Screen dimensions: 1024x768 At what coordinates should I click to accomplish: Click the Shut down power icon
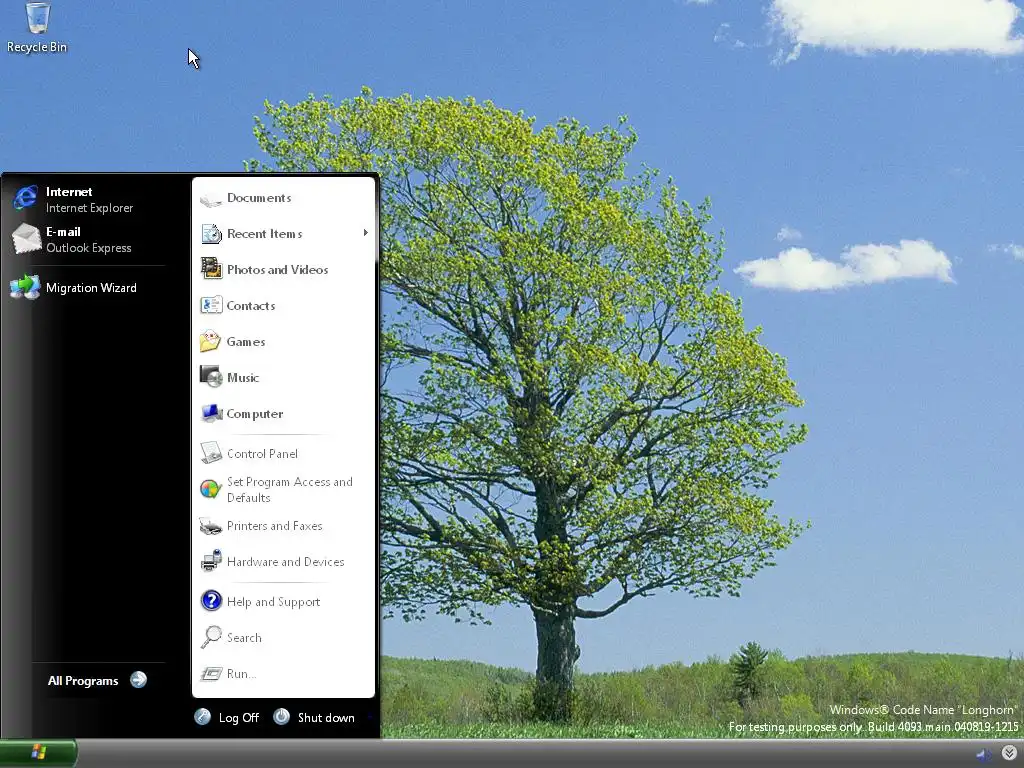click(281, 716)
